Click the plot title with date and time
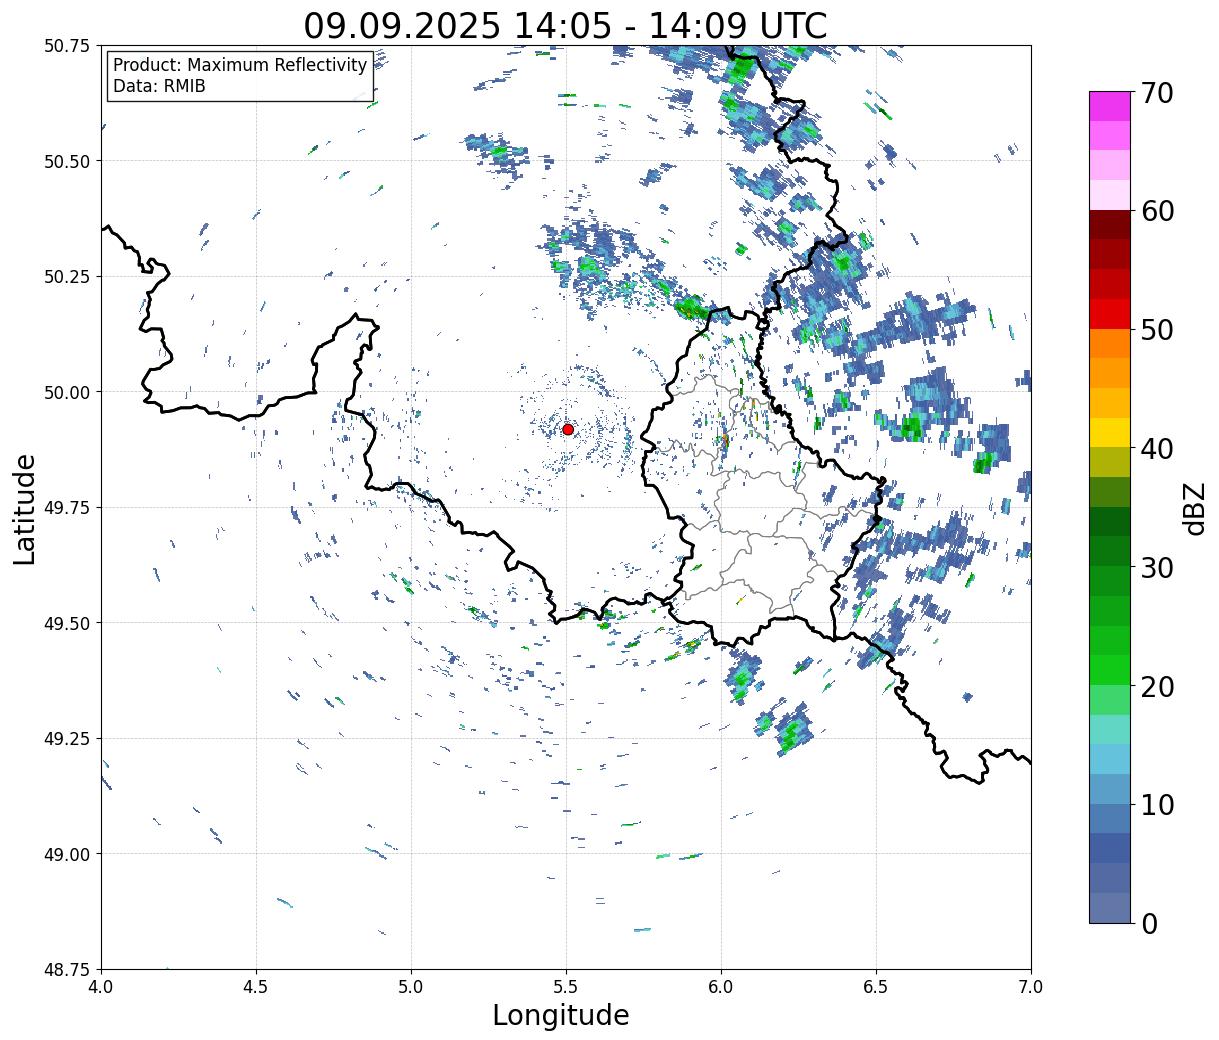The width and height of the screenshot is (1219, 1040). 566,25
